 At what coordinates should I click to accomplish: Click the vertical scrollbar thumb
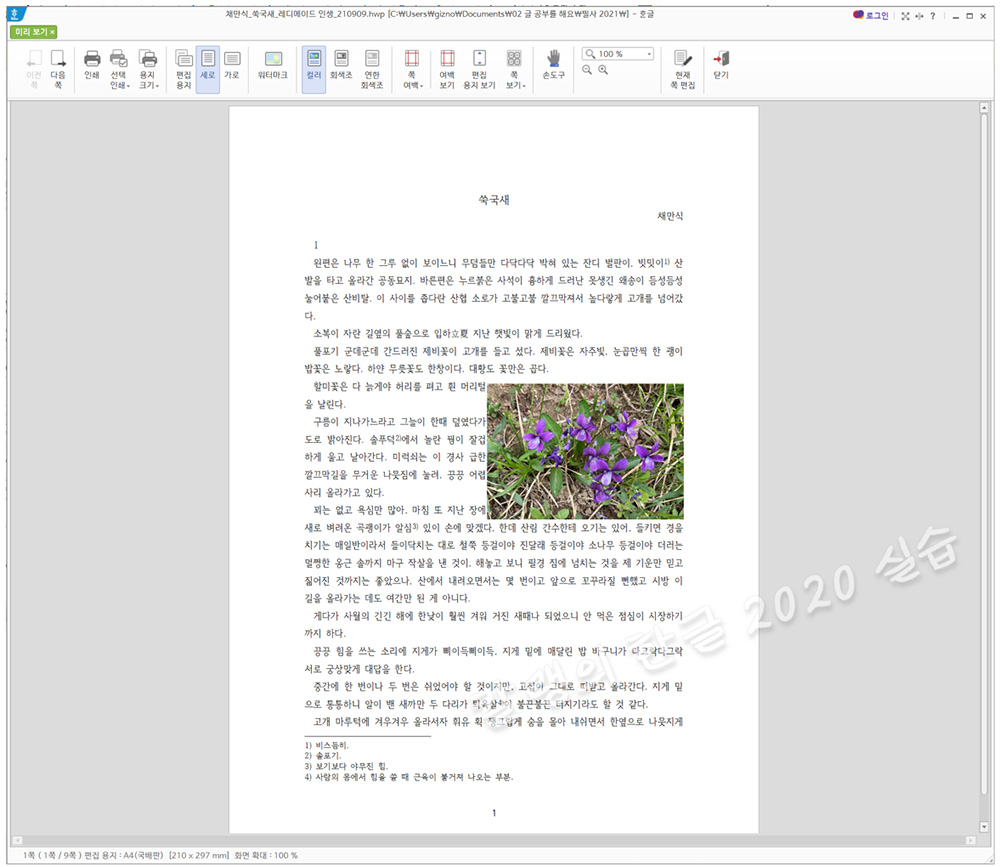[x=983, y=454]
